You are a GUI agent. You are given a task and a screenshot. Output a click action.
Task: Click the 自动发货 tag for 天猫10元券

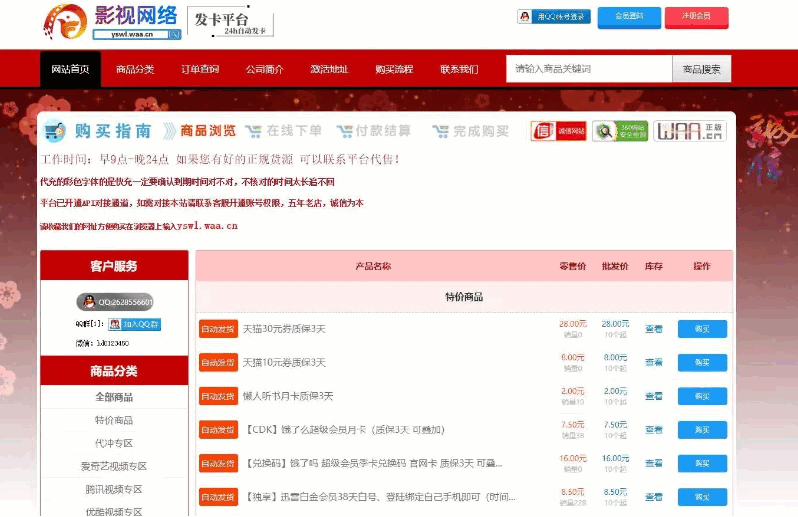tap(218, 363)
